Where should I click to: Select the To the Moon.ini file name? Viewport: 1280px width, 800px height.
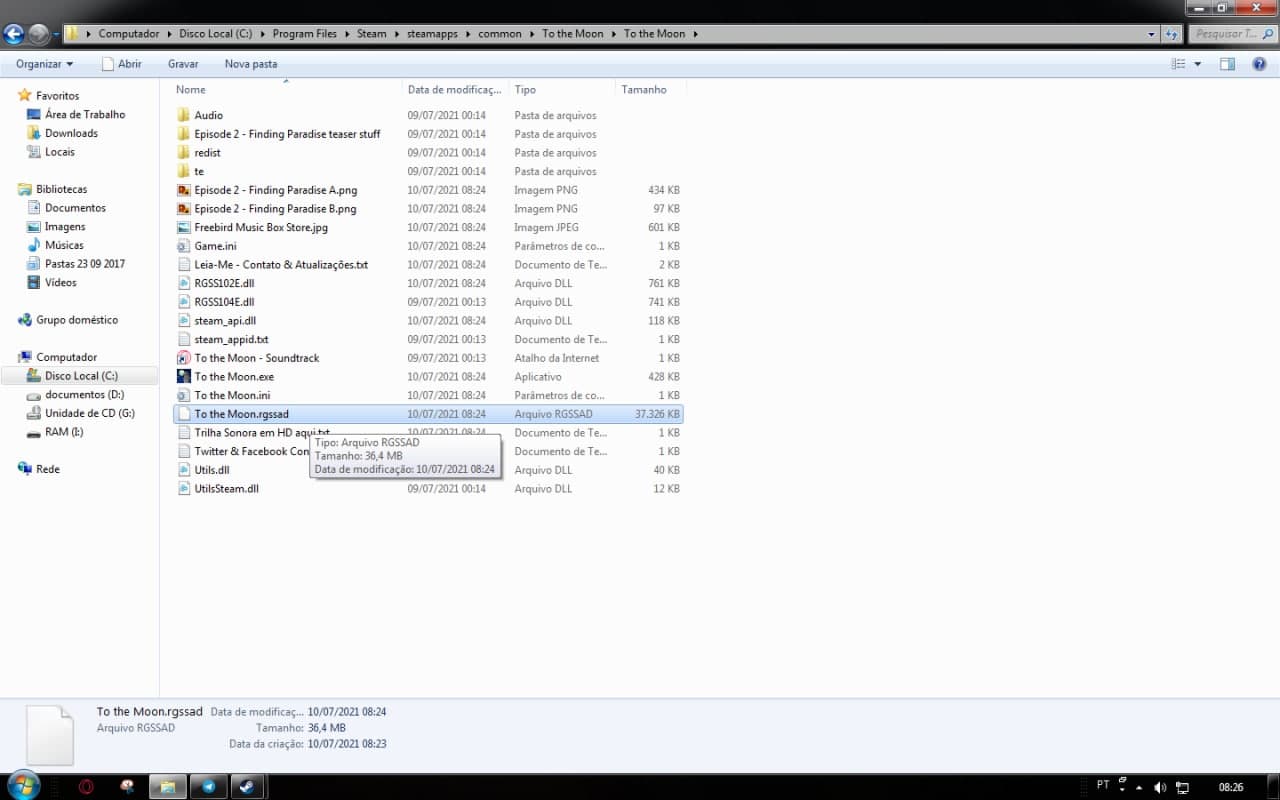(x=232, y=395)
